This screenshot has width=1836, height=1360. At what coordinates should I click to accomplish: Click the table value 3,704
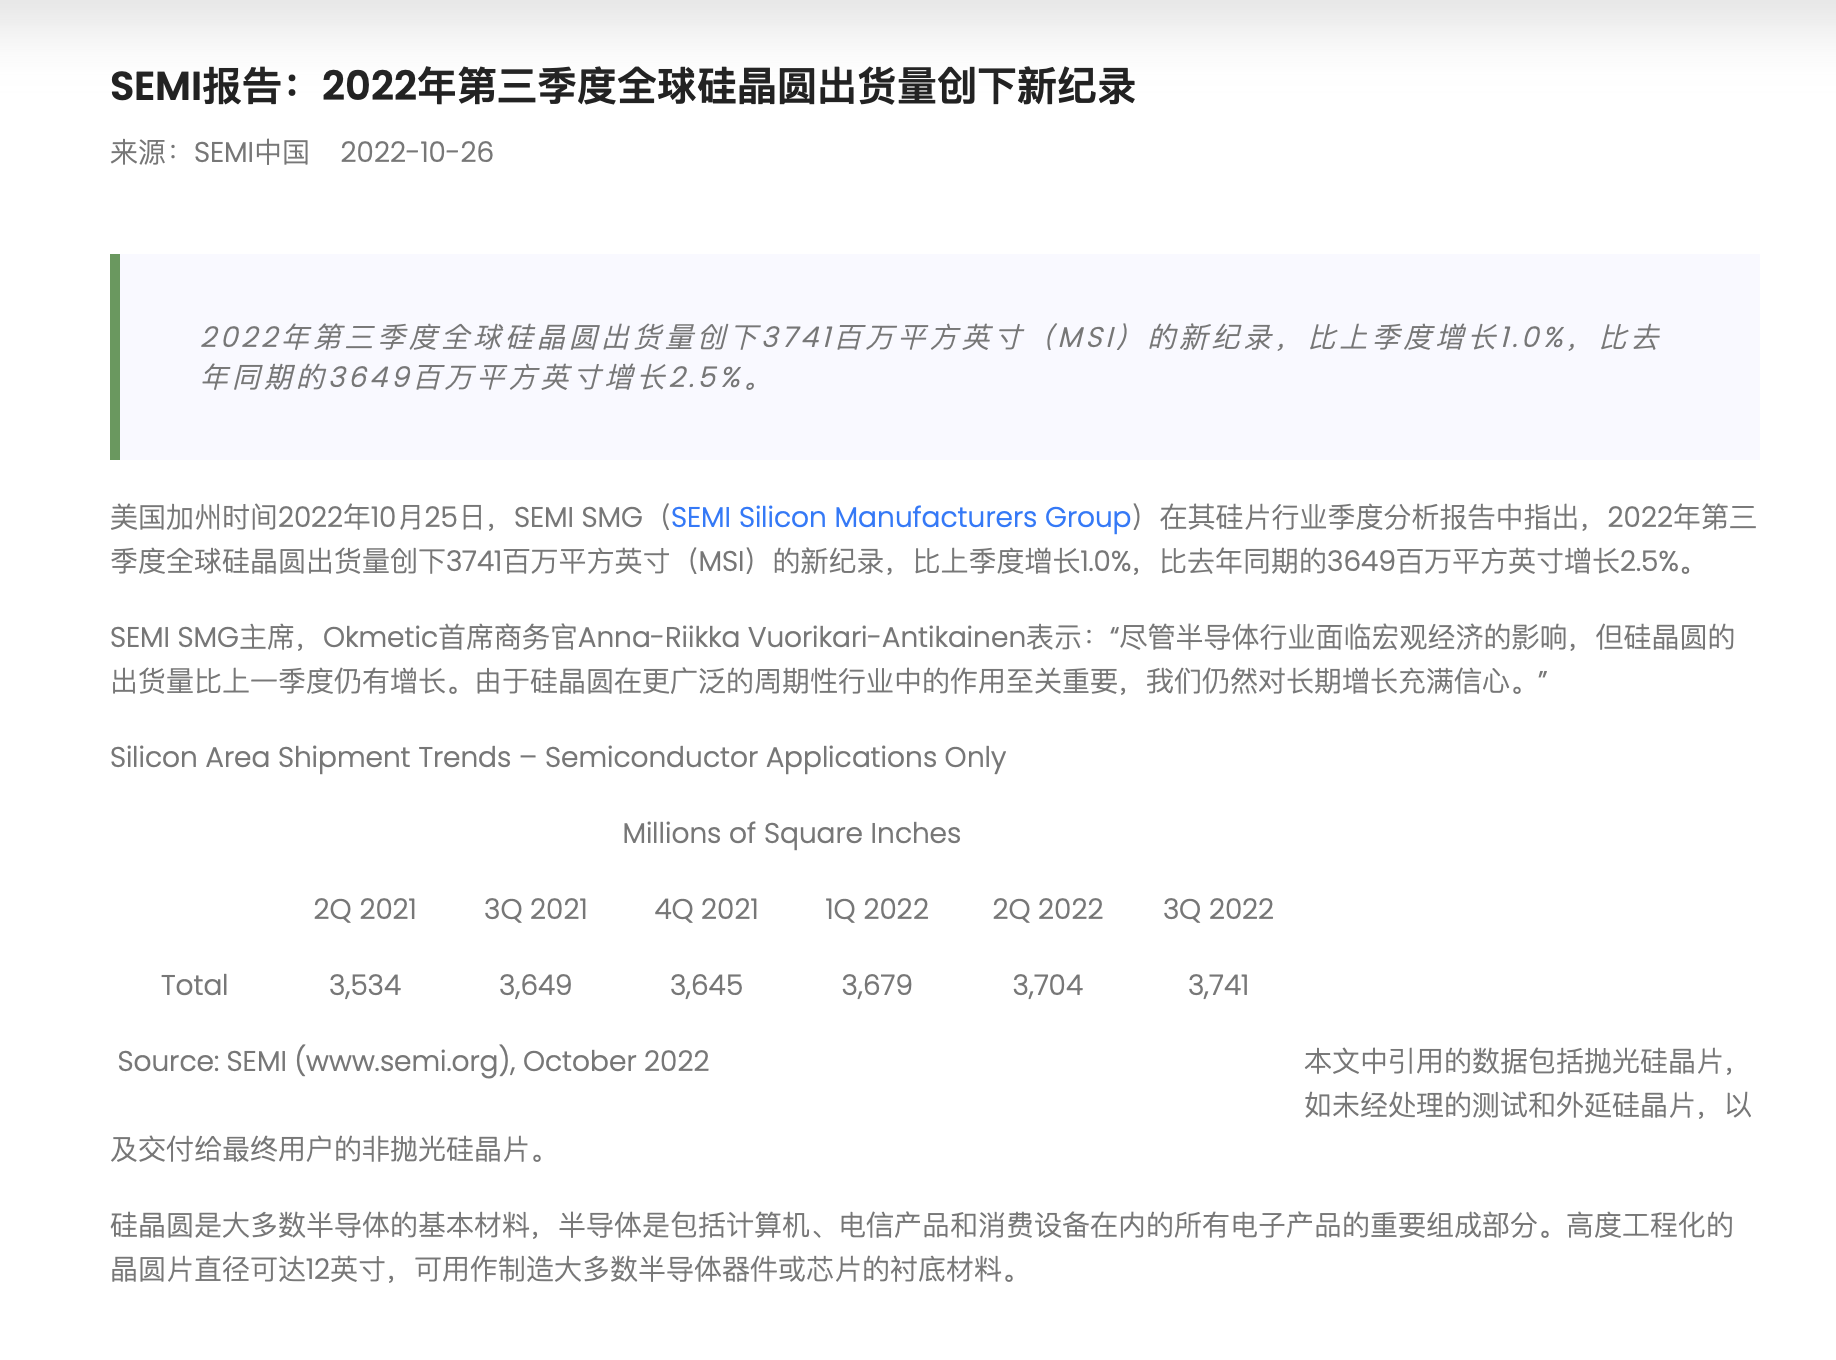pyautogui.click(x=1047, y=985)
